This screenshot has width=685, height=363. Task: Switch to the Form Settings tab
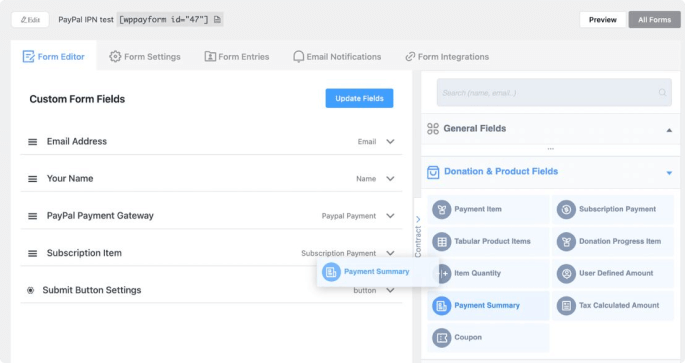145,57
